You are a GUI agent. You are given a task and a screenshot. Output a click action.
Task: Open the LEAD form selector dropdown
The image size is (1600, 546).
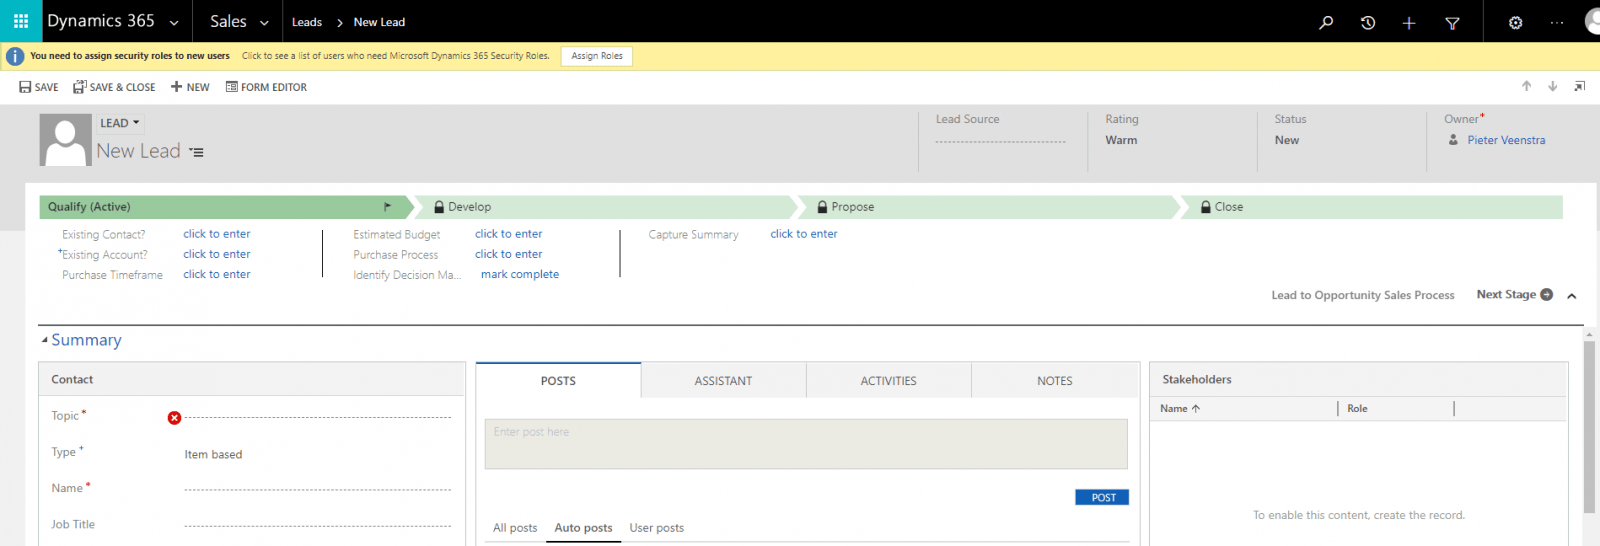(x=120, y=123)
